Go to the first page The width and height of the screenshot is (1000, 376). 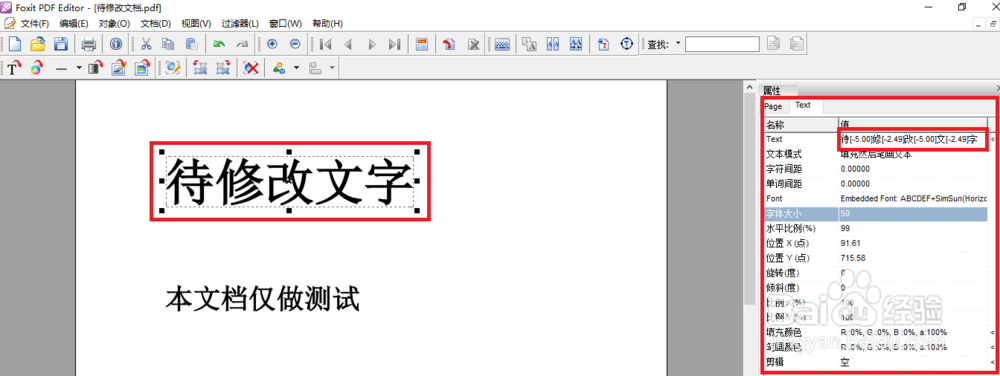tap(325, 44)
